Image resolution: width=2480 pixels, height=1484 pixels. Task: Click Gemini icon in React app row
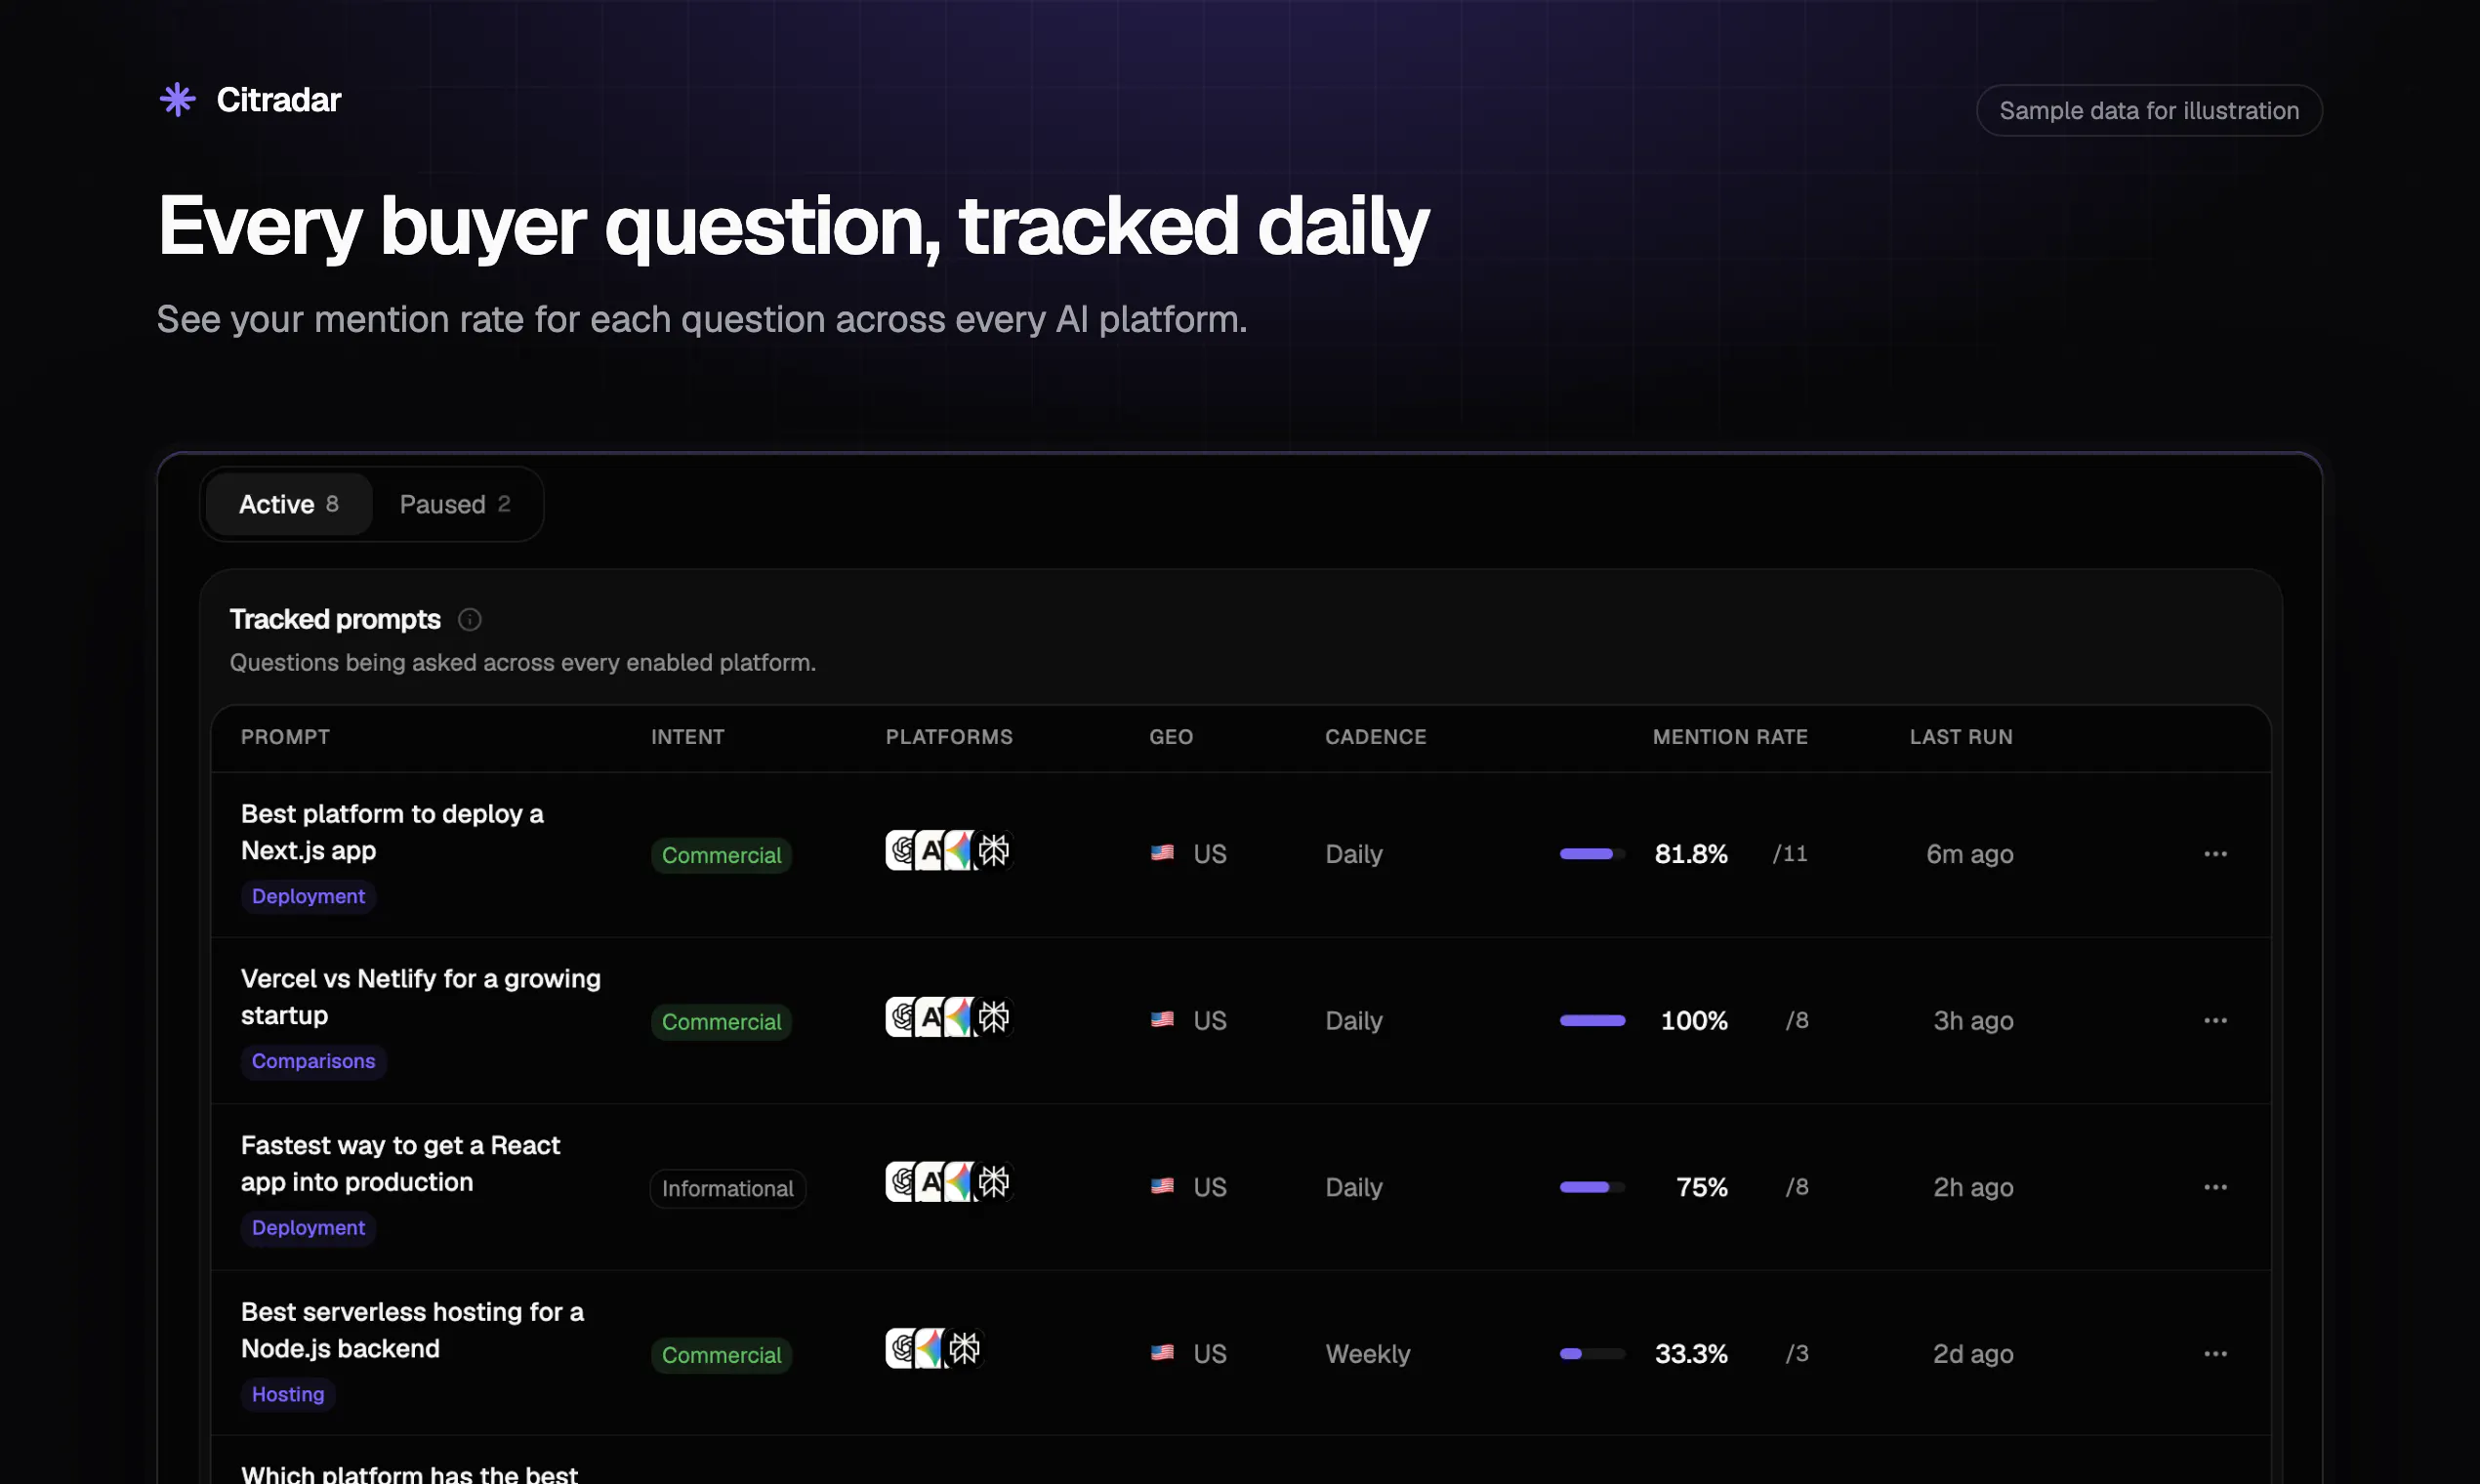960,1182
